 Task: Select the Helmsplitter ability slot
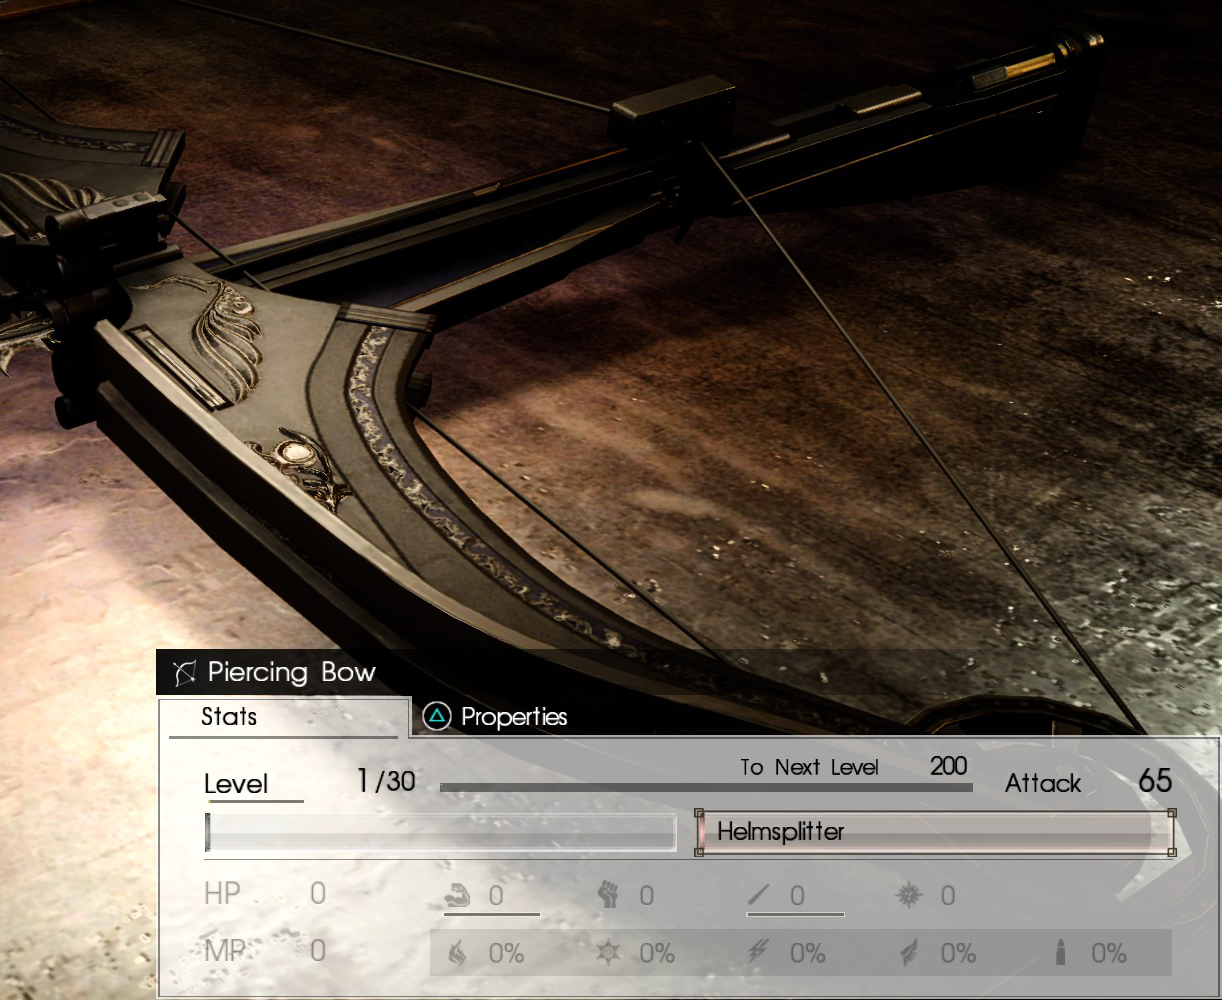tap(935, 832)
